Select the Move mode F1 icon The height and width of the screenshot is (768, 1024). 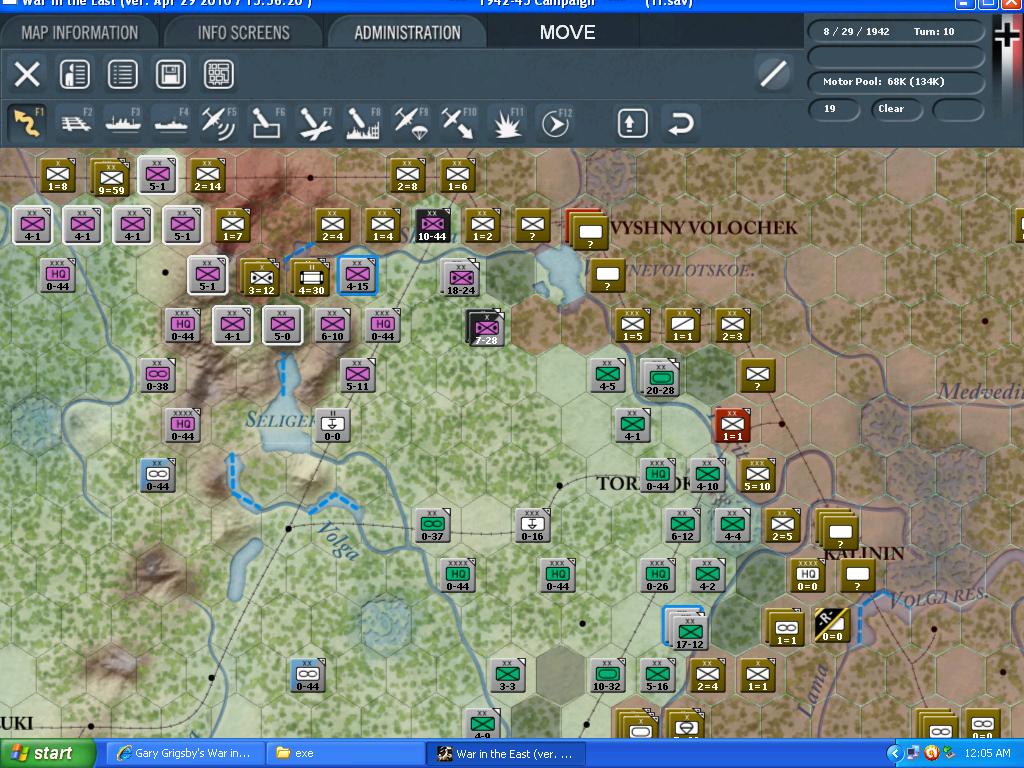27,123
